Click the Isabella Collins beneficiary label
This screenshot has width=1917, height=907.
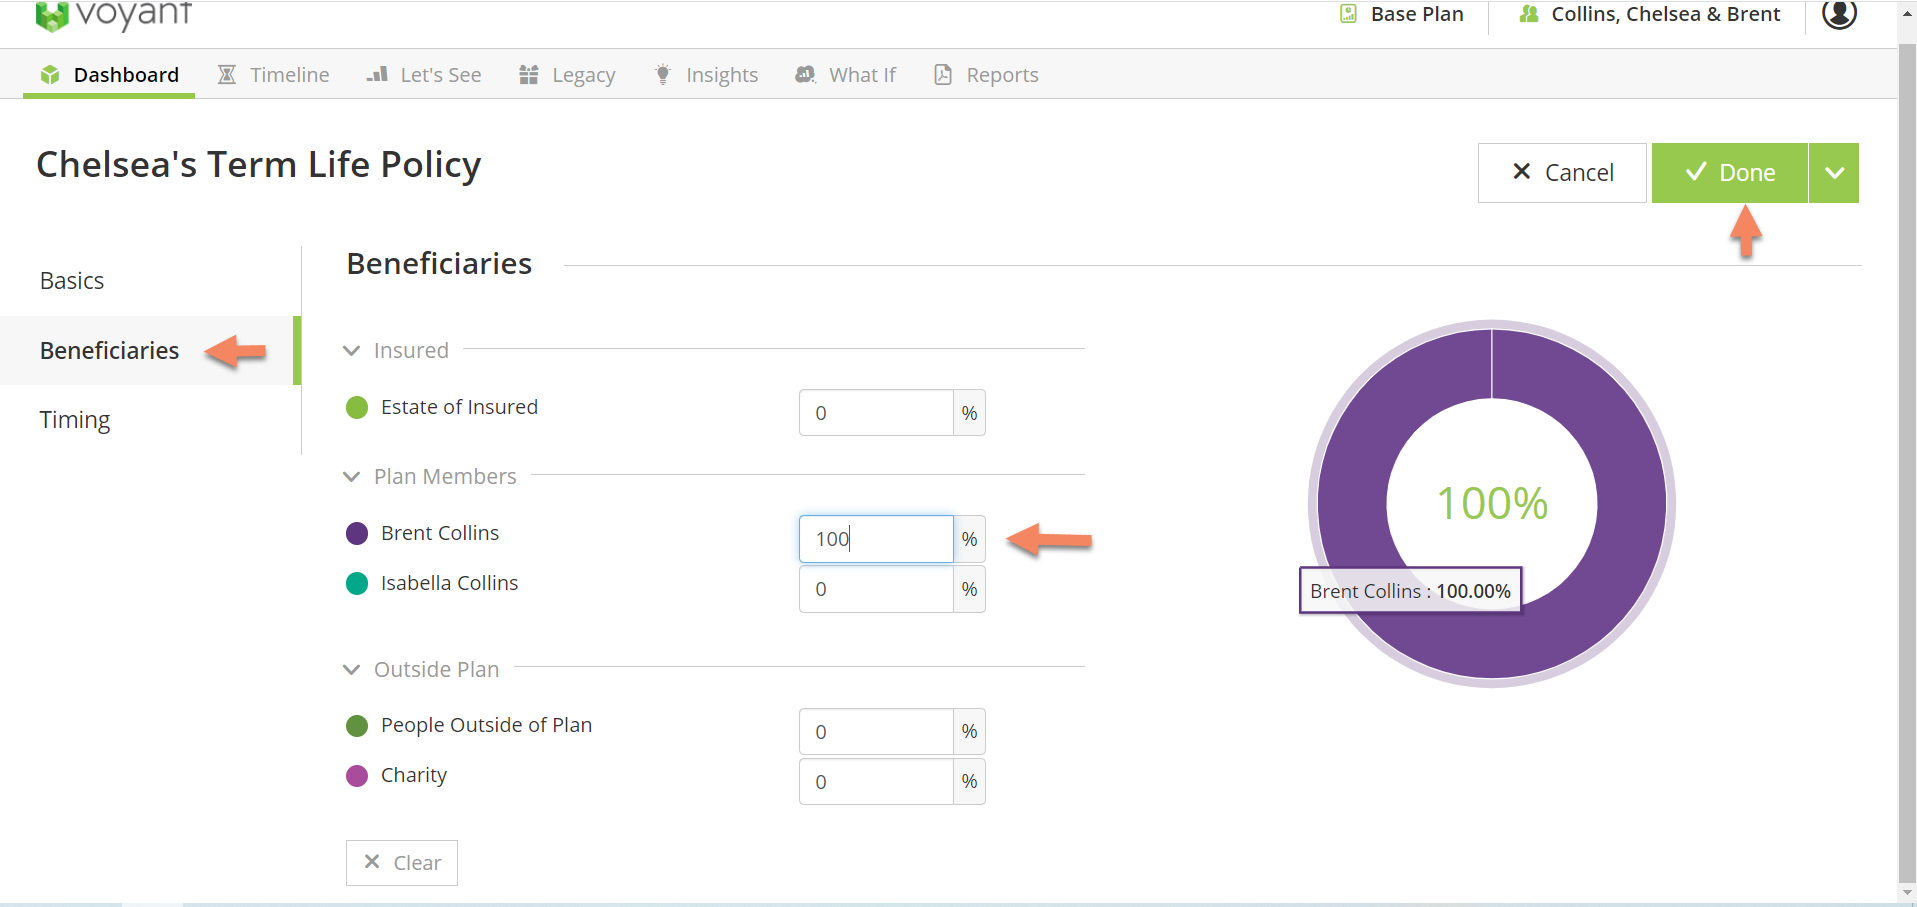(449, 583)
